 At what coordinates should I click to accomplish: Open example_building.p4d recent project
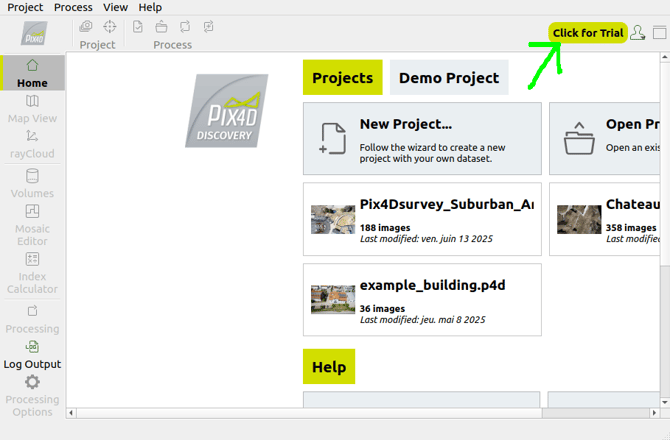422,300
